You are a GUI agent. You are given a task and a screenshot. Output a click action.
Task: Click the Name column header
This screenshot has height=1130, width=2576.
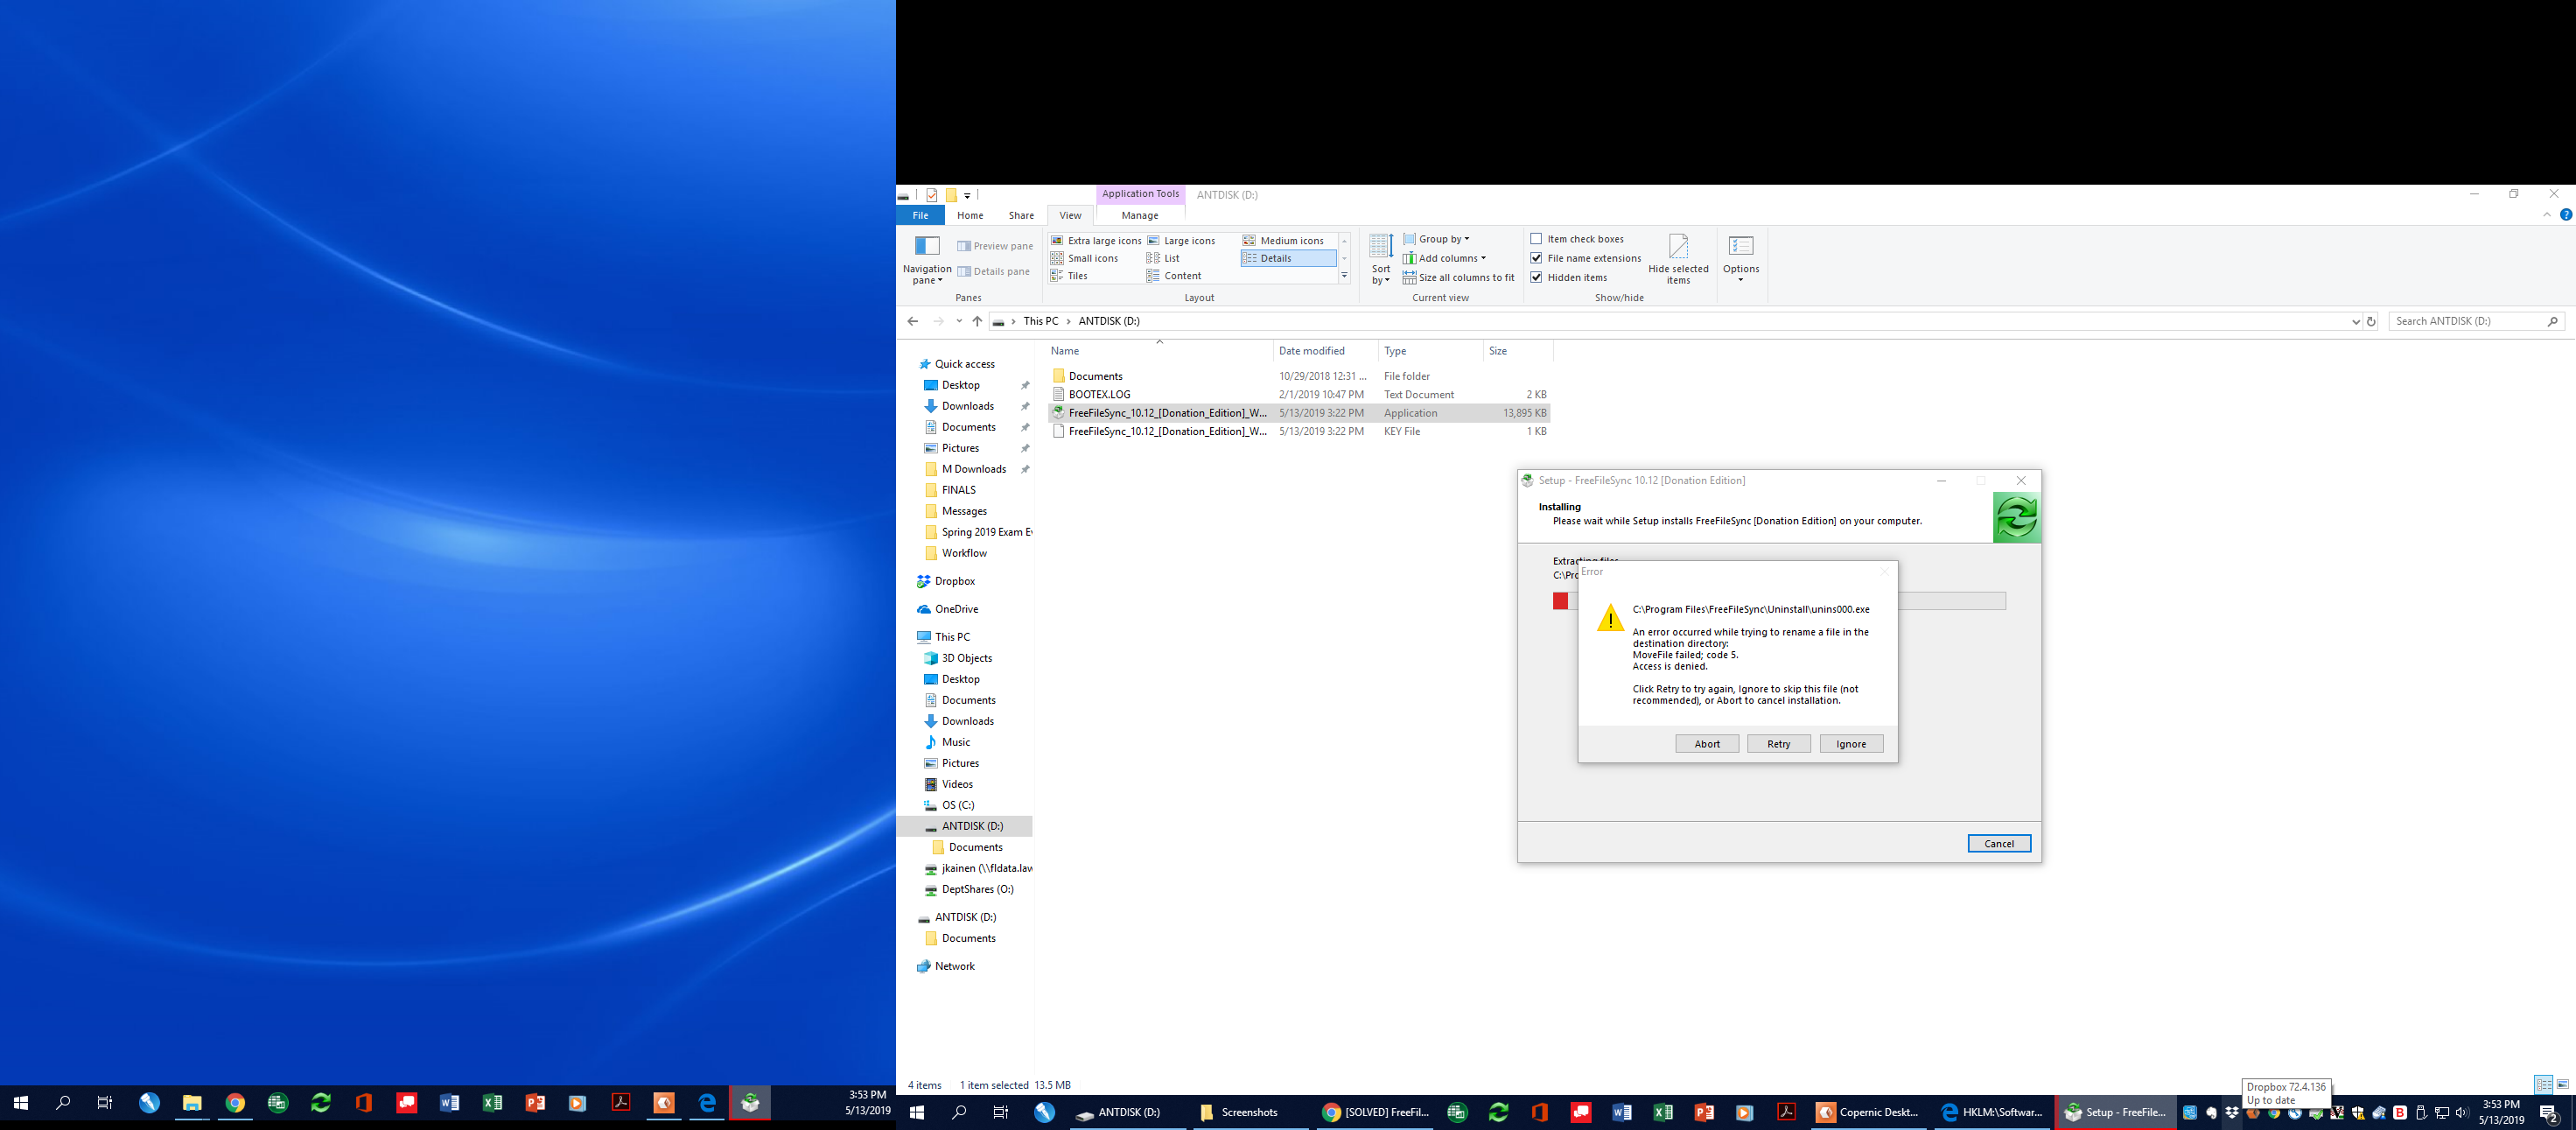coord(1160,351)
